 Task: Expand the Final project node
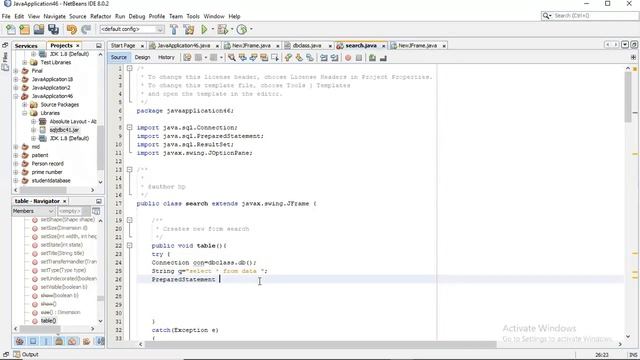pyautogui.click(x=16, y=71)
